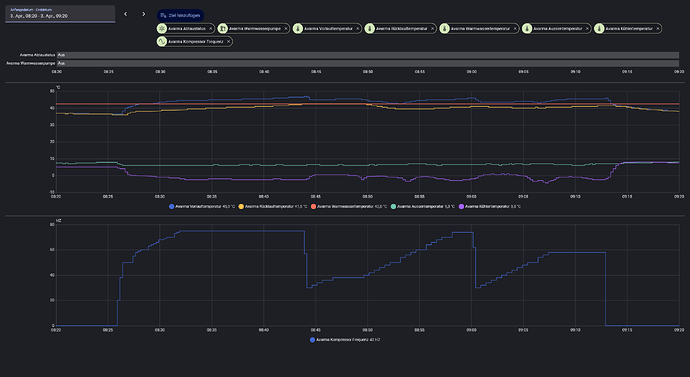
Task: Toggle the Warmwassertemperatur series in the legend
Action: (349, 206)
